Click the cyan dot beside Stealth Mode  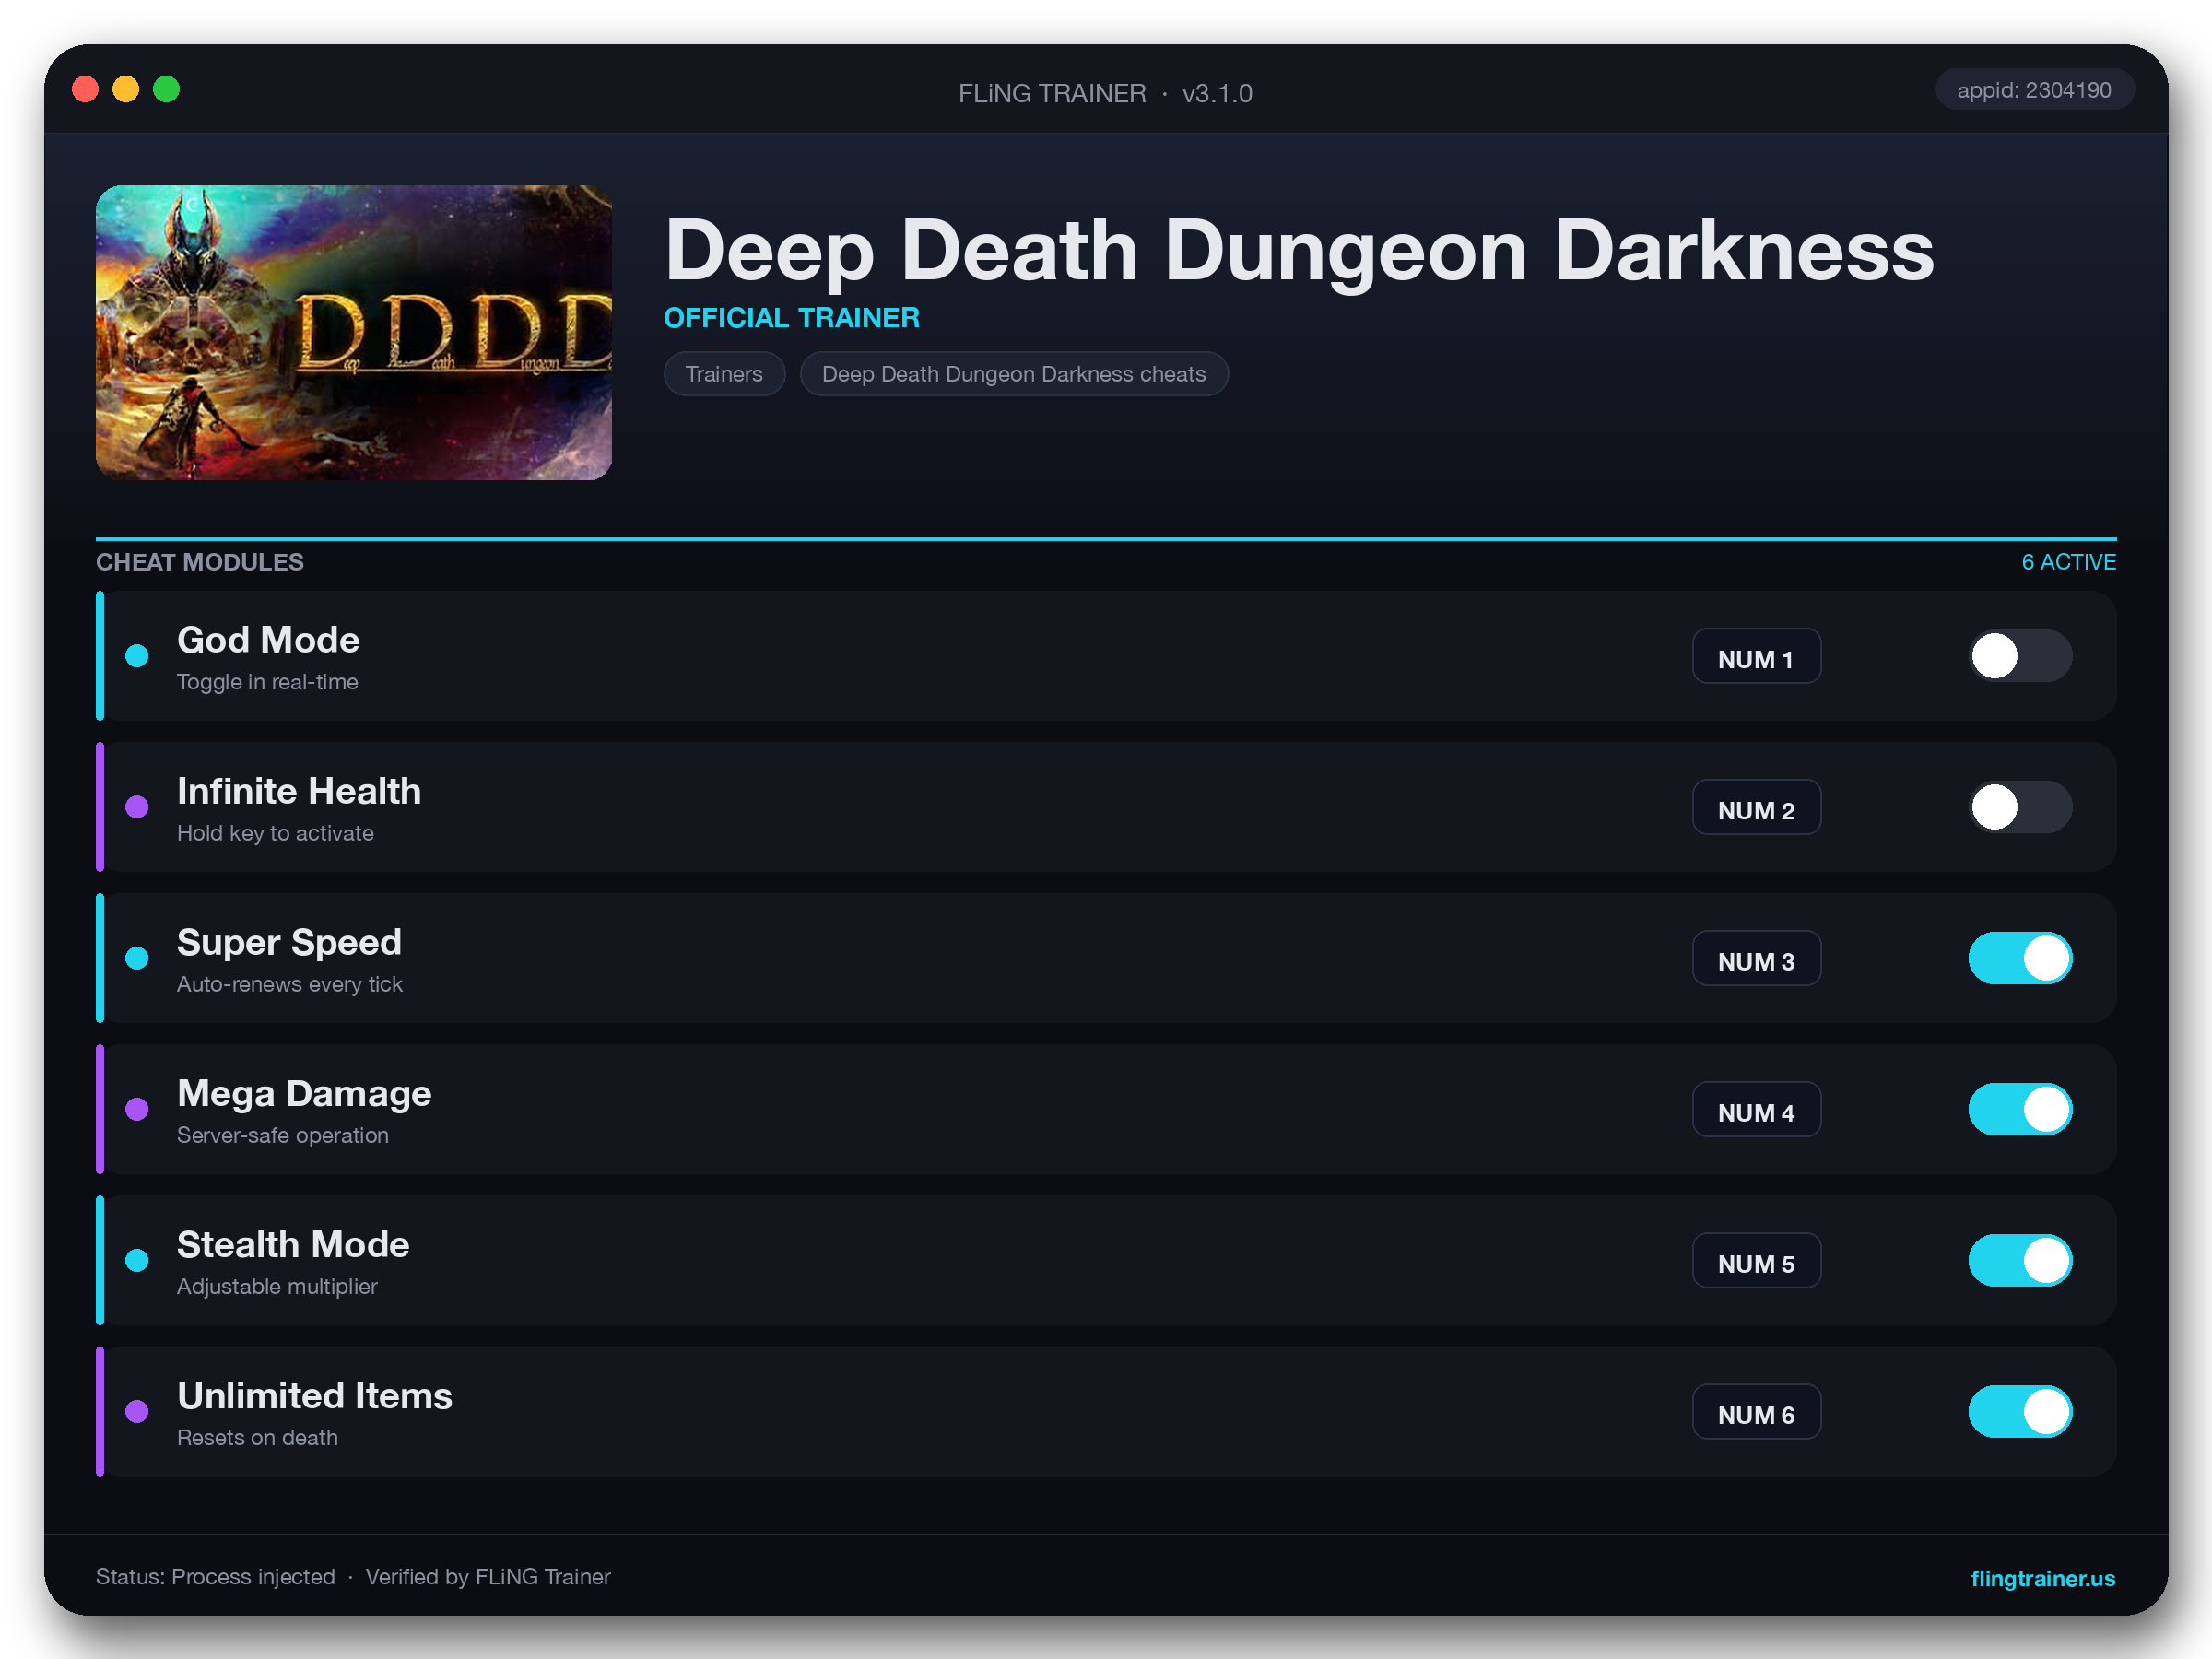click(x=137, y=1260)
